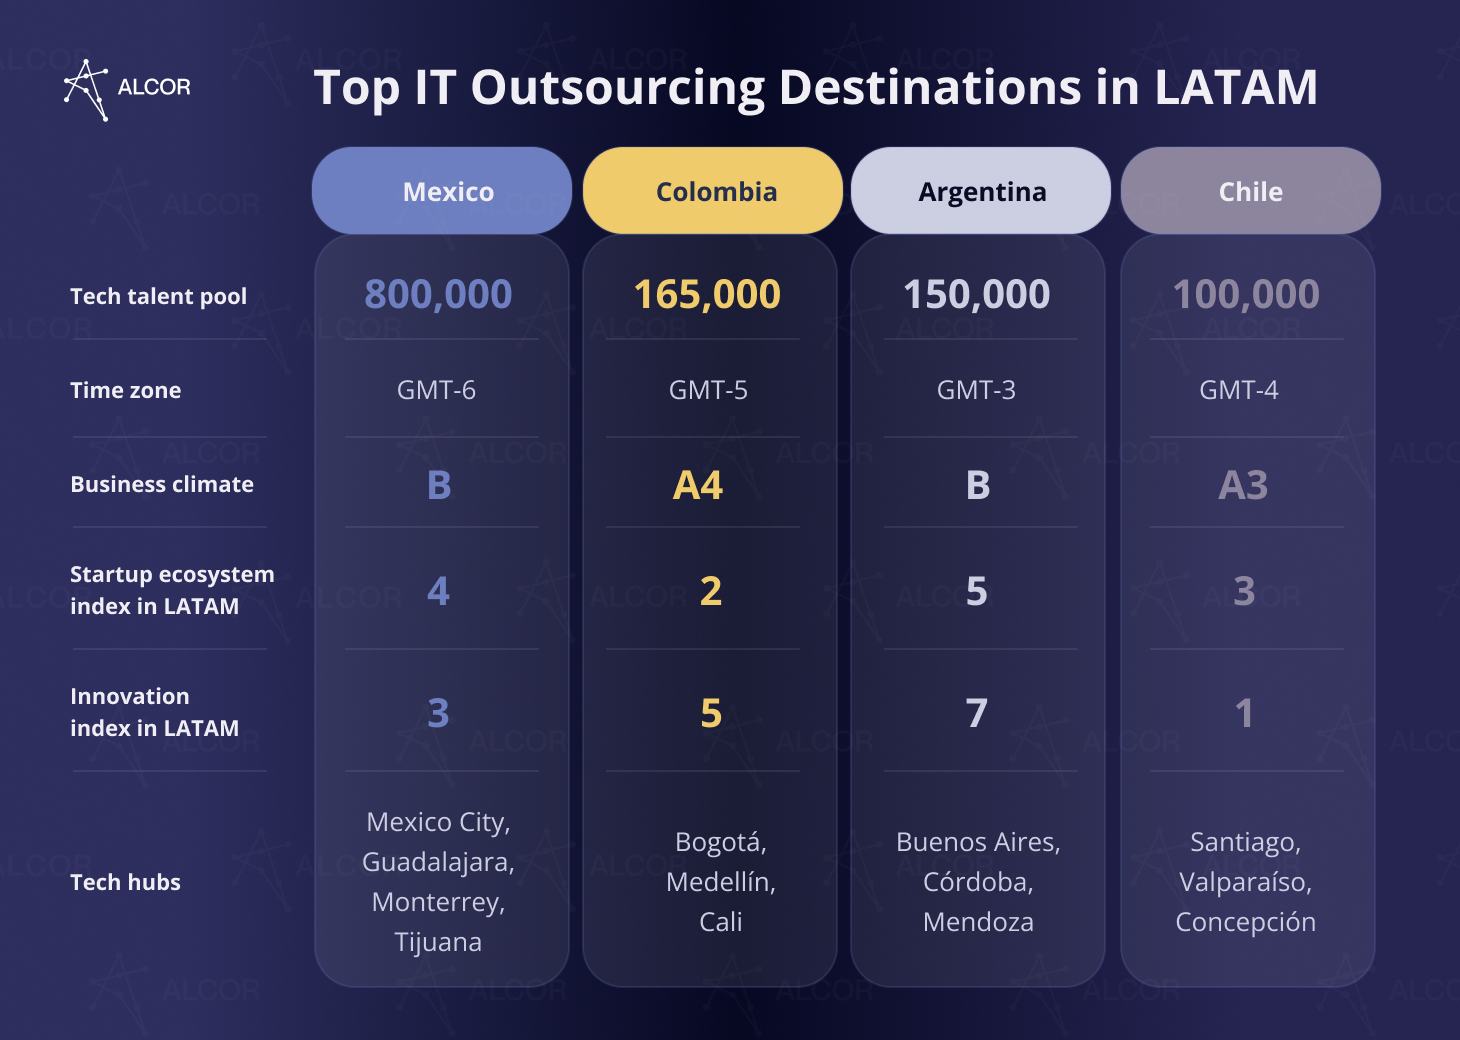The height and width of the screenshot is (1040, 1460).
Task: Select the Argentina country pill
Action: pyautogui.click(x=980, y=190)
